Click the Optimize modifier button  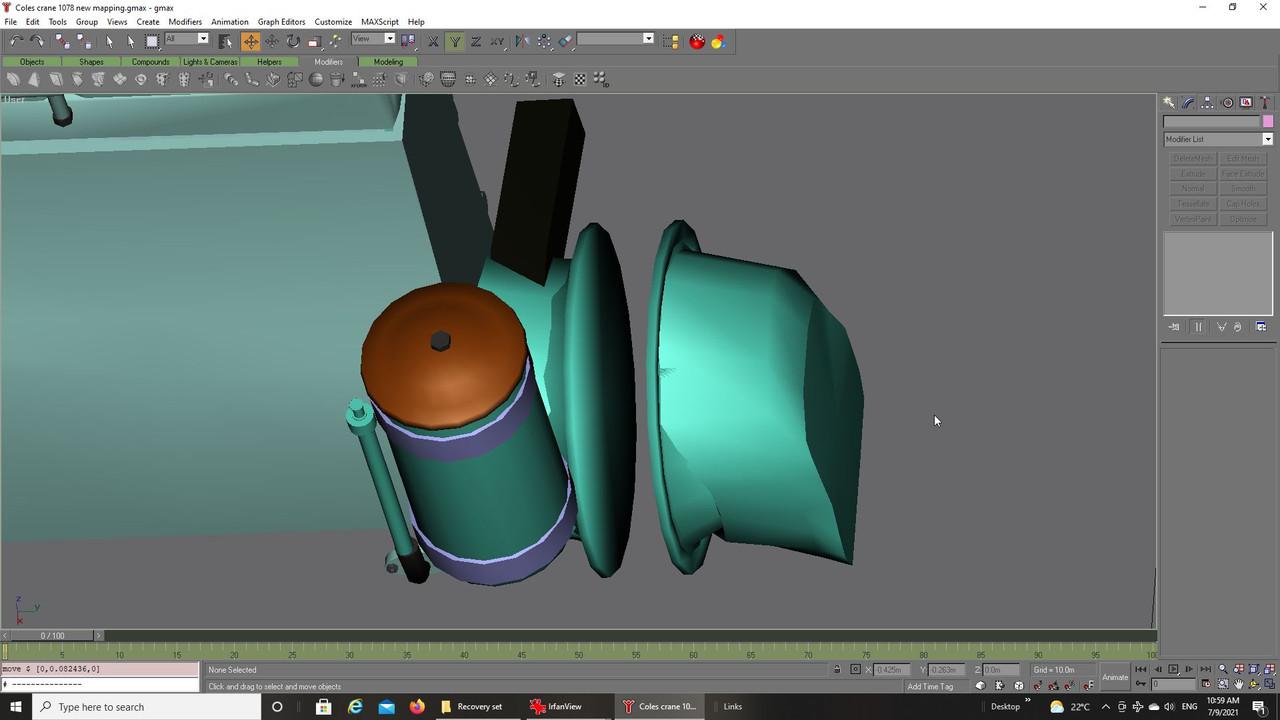[1243, 218]
